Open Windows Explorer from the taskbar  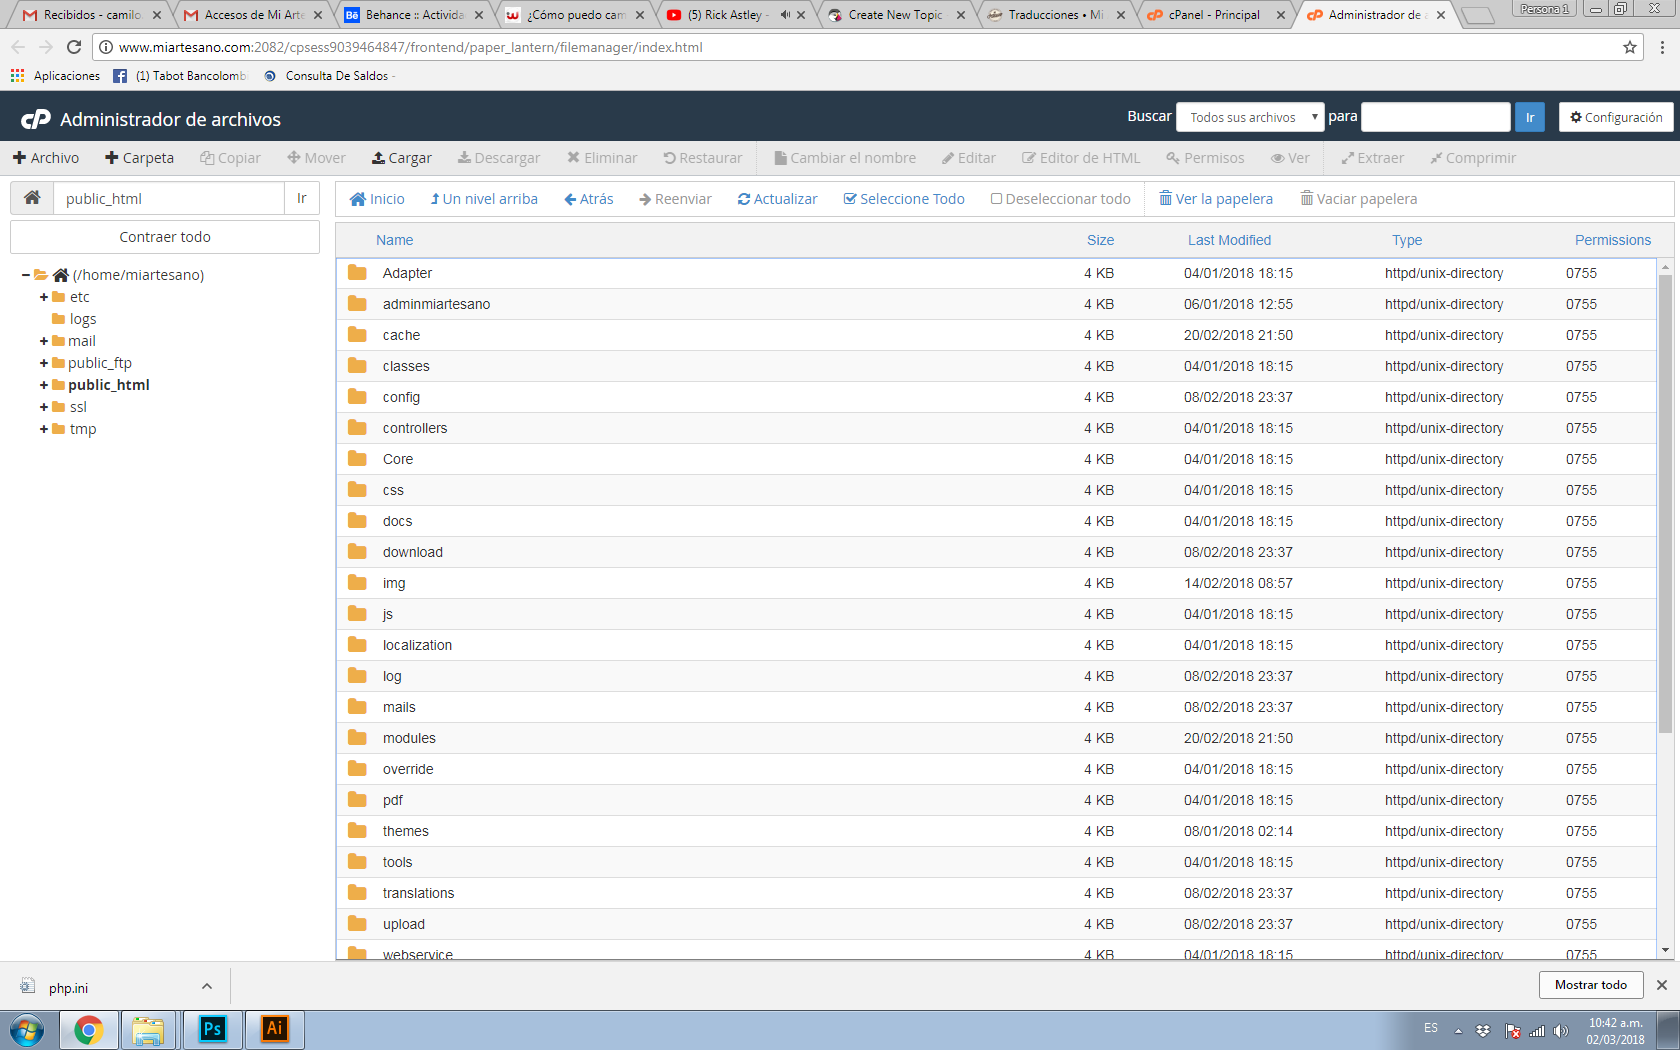148,1029
